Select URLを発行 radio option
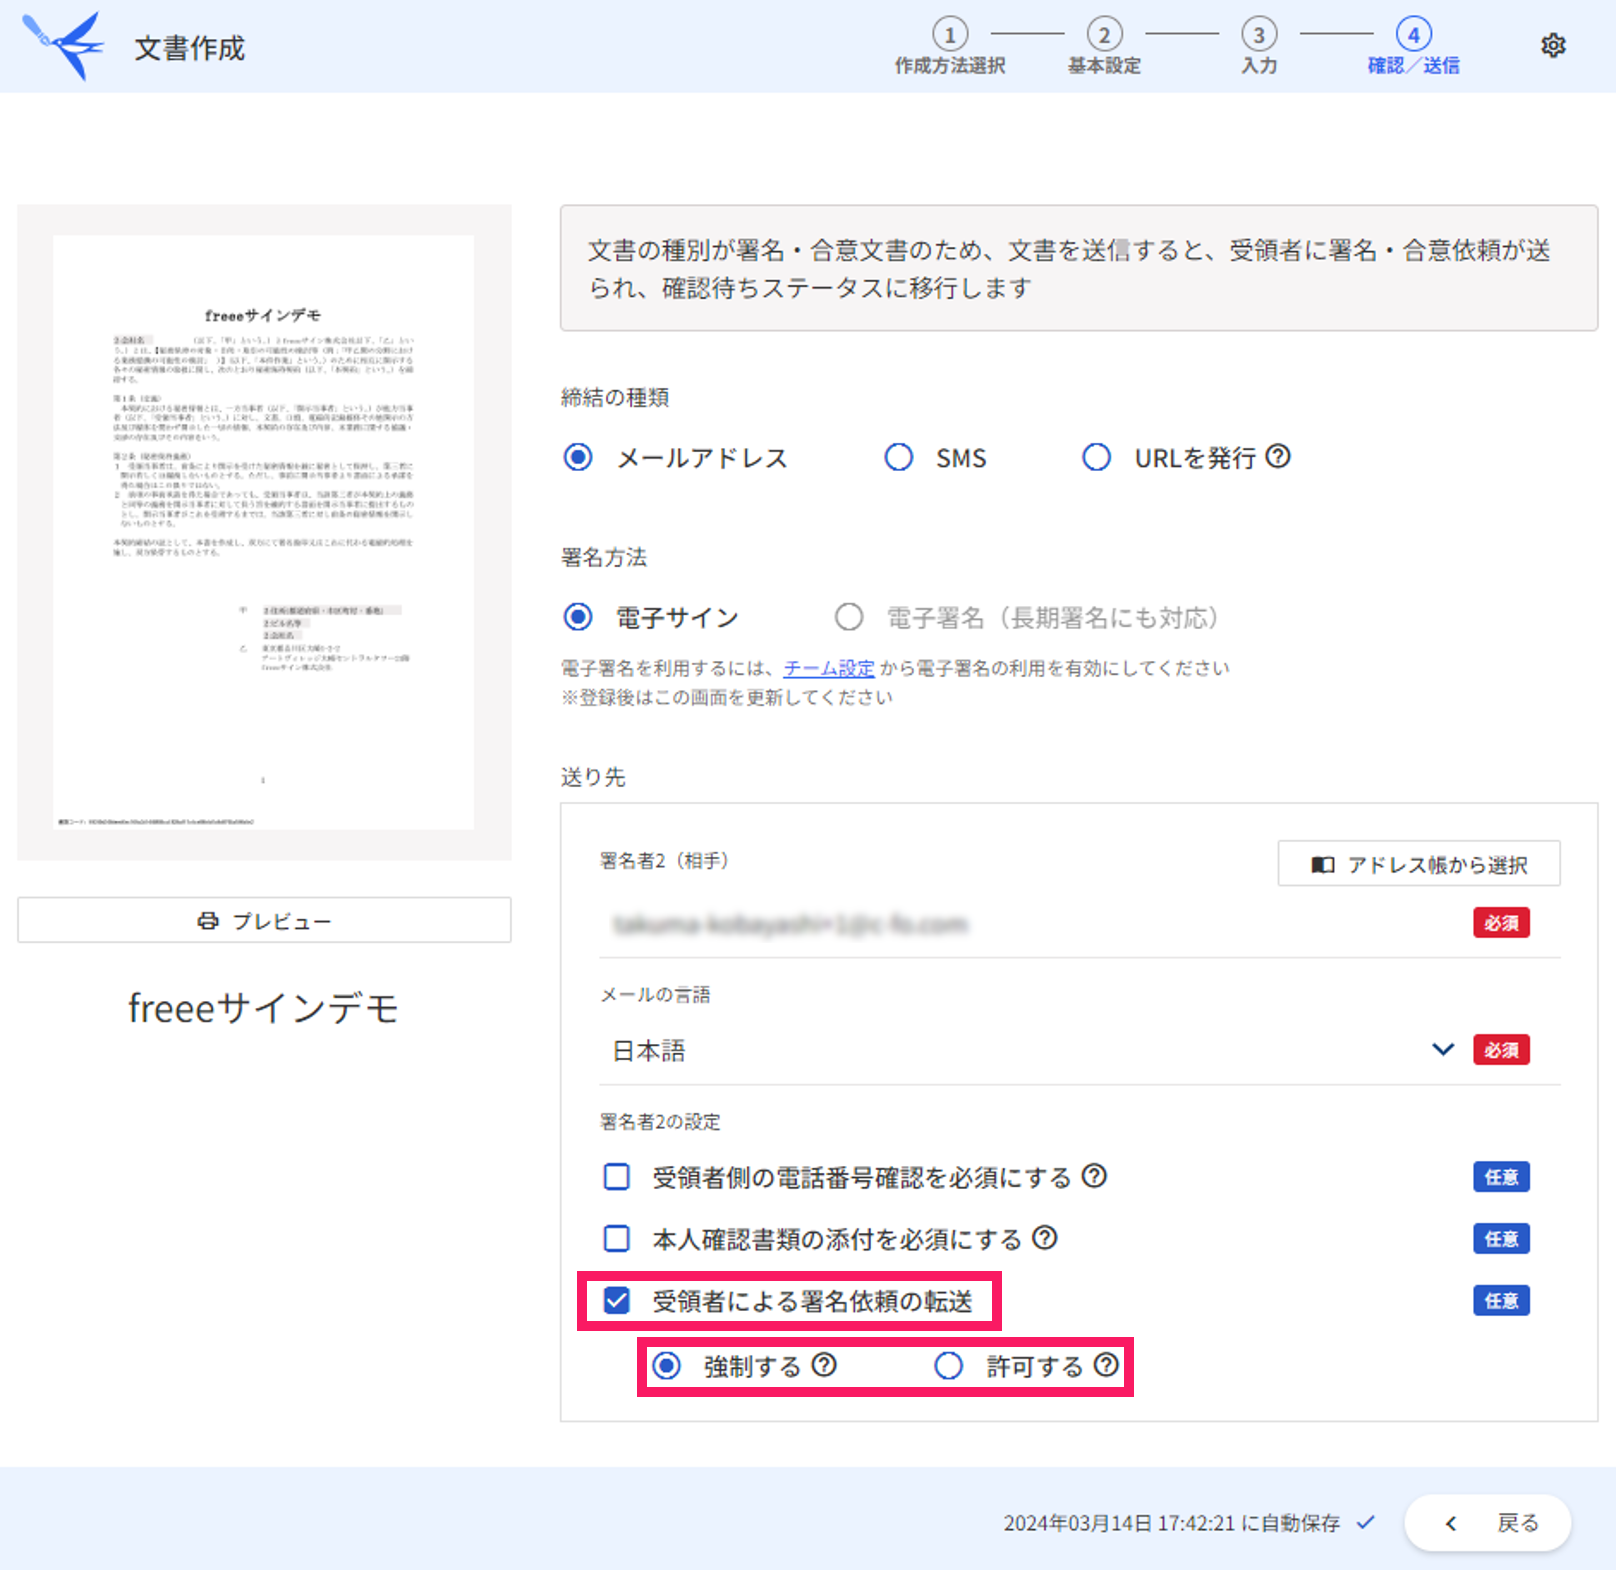The image size is (1616, 1570). click(1097, 458)
